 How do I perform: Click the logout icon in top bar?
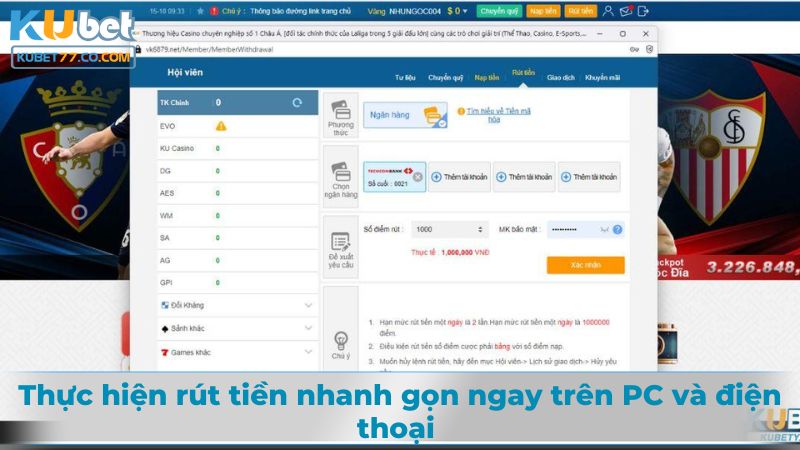coord(642,11)
